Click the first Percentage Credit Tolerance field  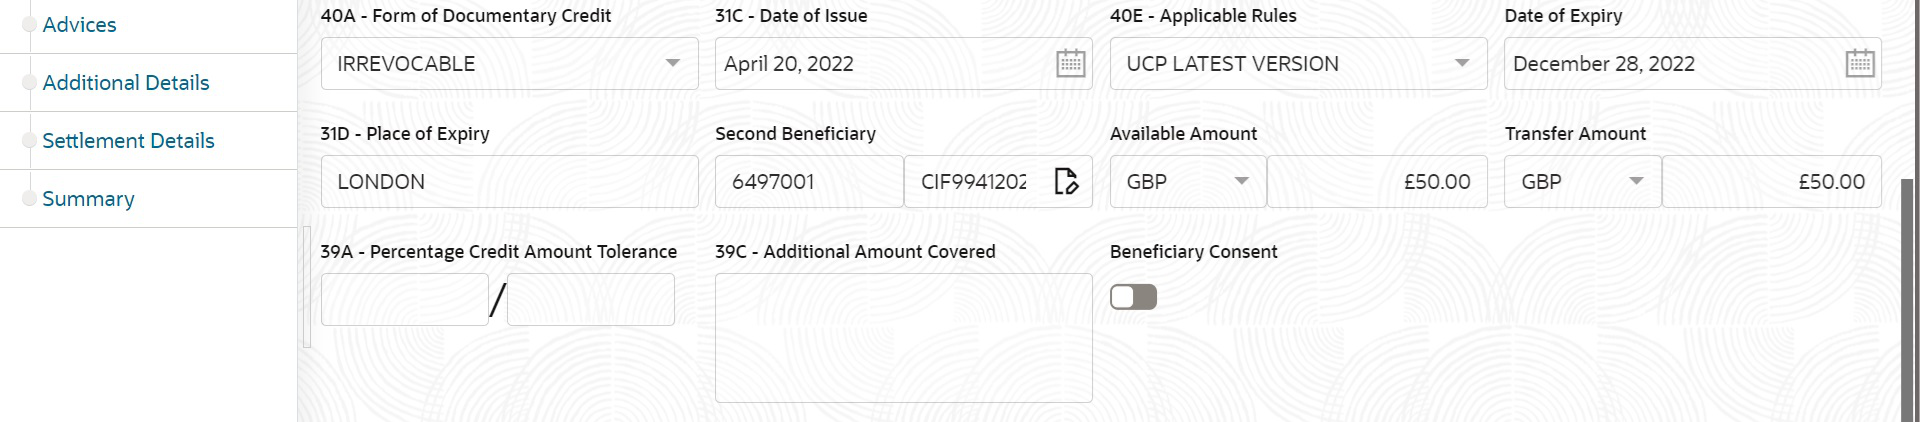[404, 300]
